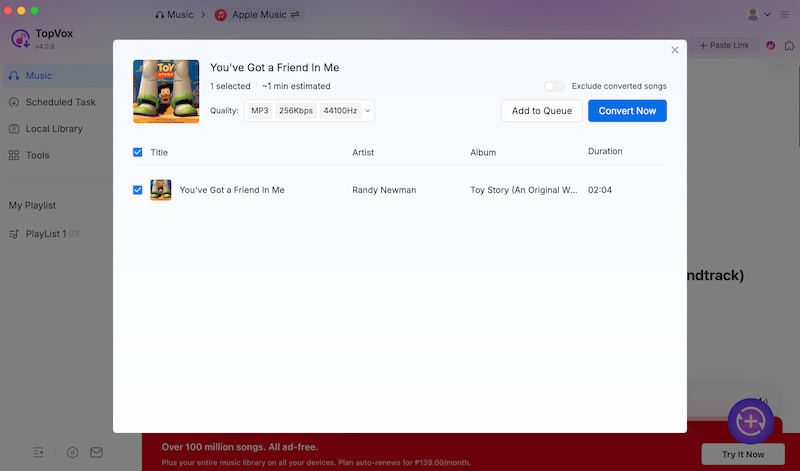The height and width of the screenshot is (471, 800).
Task: Go to Local Library
Action: (56, 129)
